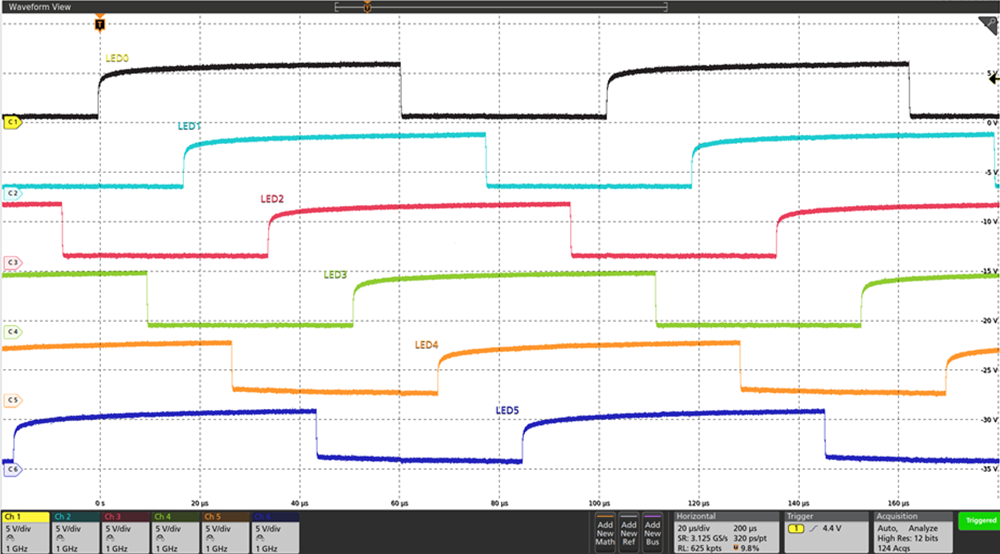Select the C3 channel handle
The image size is (1000, 554).
[x=12, y=262]
